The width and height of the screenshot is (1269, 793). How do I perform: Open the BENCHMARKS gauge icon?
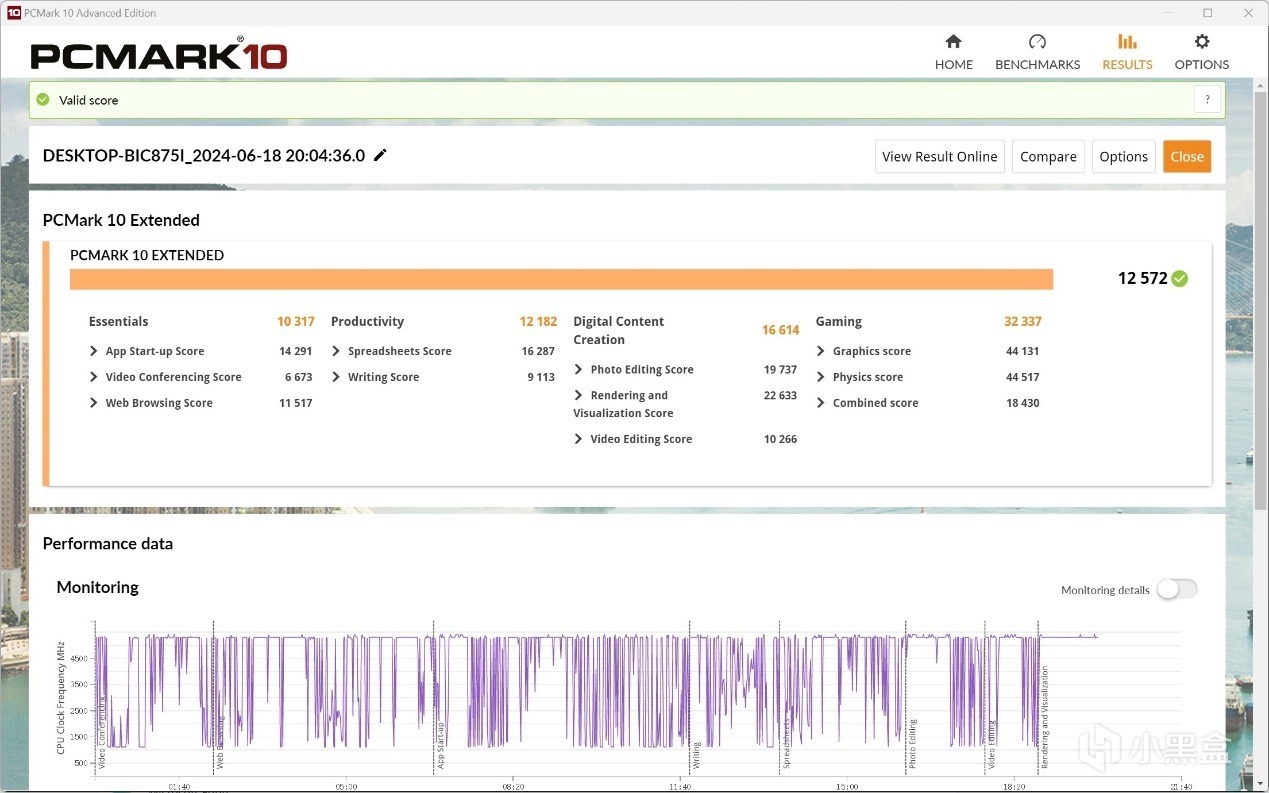tap(1037, 41)
